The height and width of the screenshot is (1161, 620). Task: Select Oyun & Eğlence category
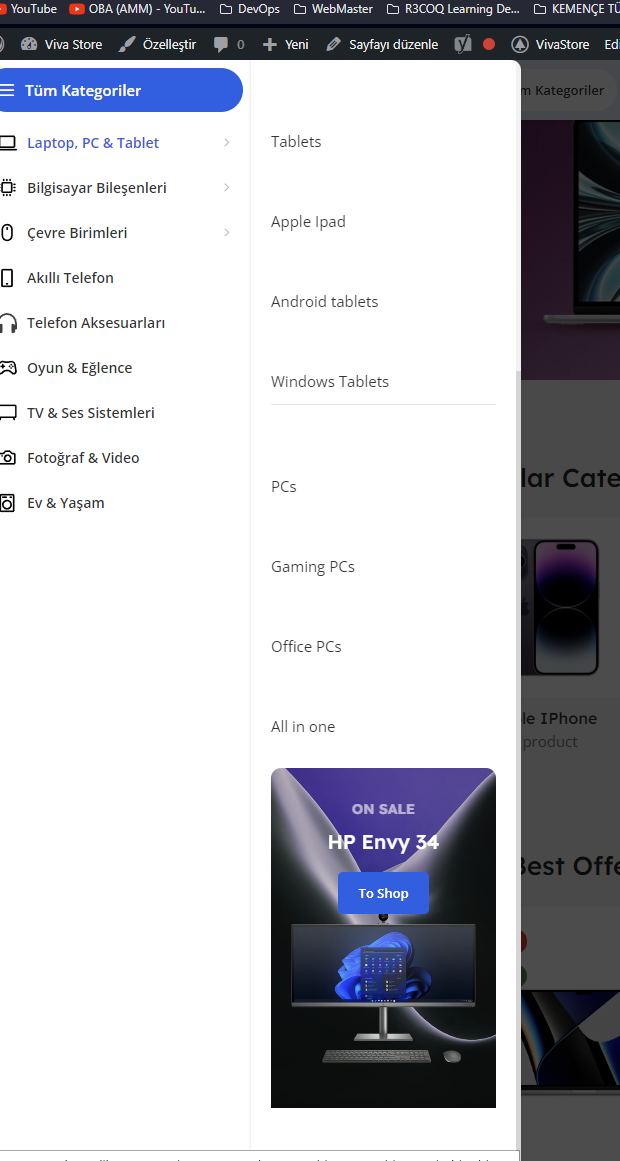79,368
